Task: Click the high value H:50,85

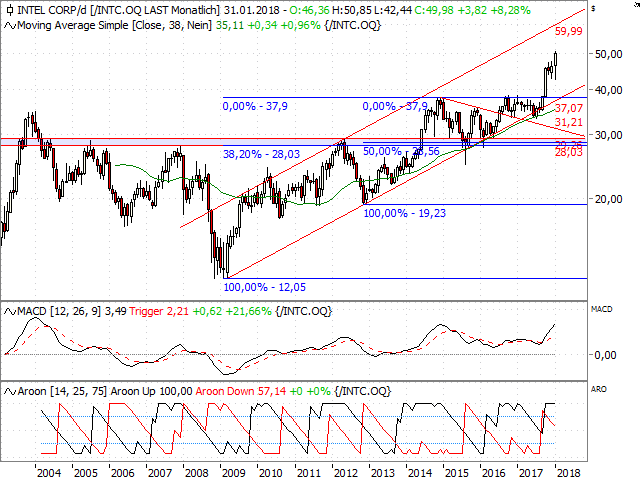Action: 354,10
